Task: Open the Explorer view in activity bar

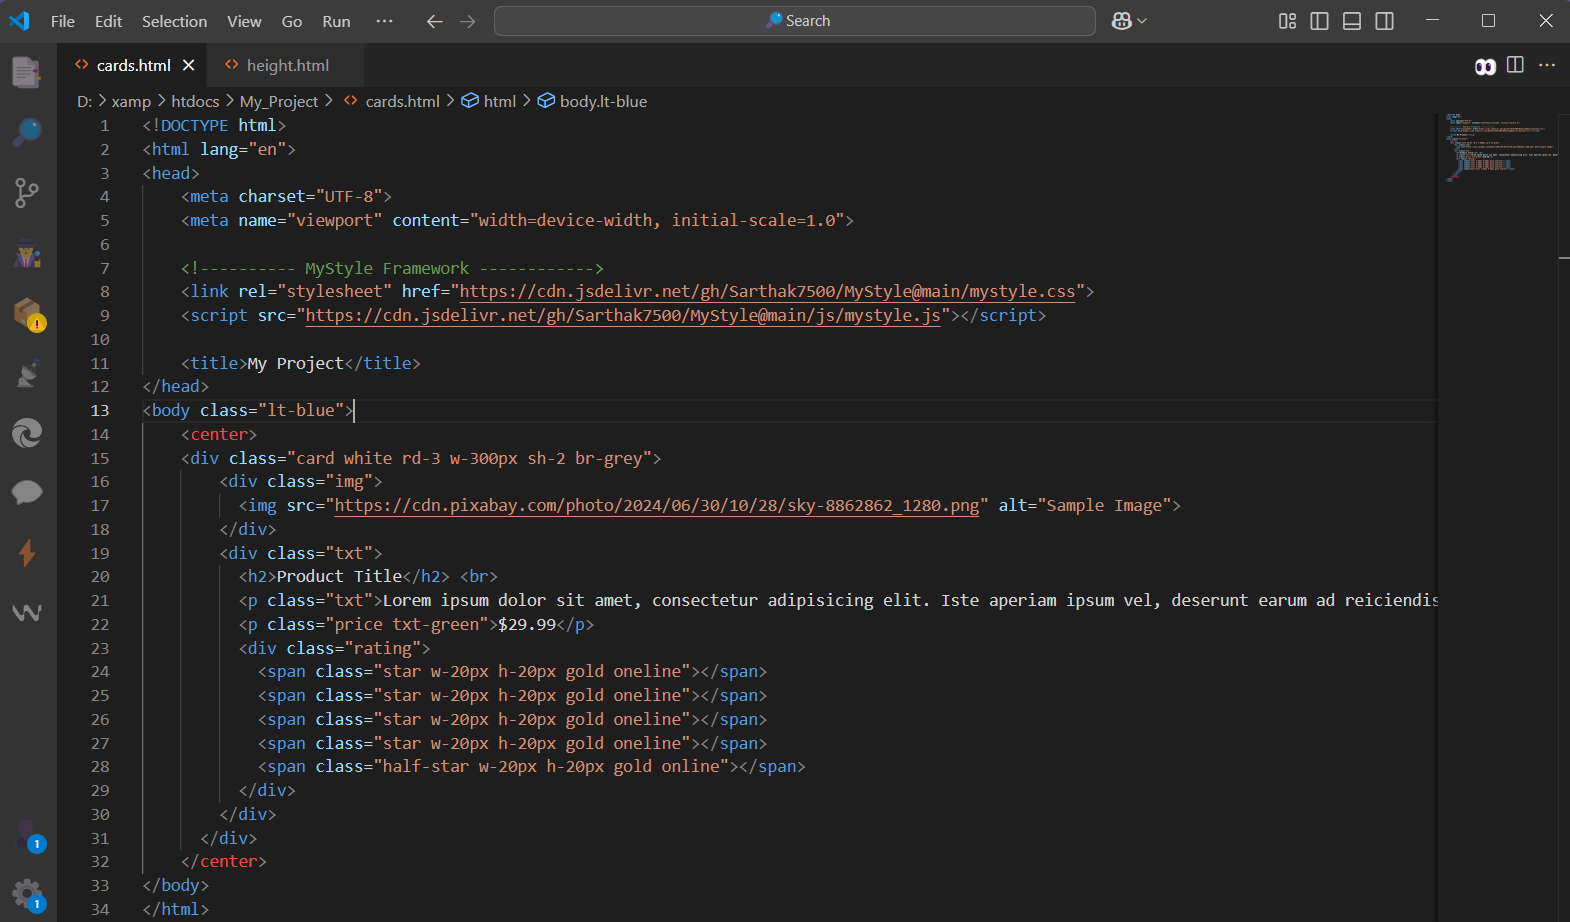Action: 27,72
